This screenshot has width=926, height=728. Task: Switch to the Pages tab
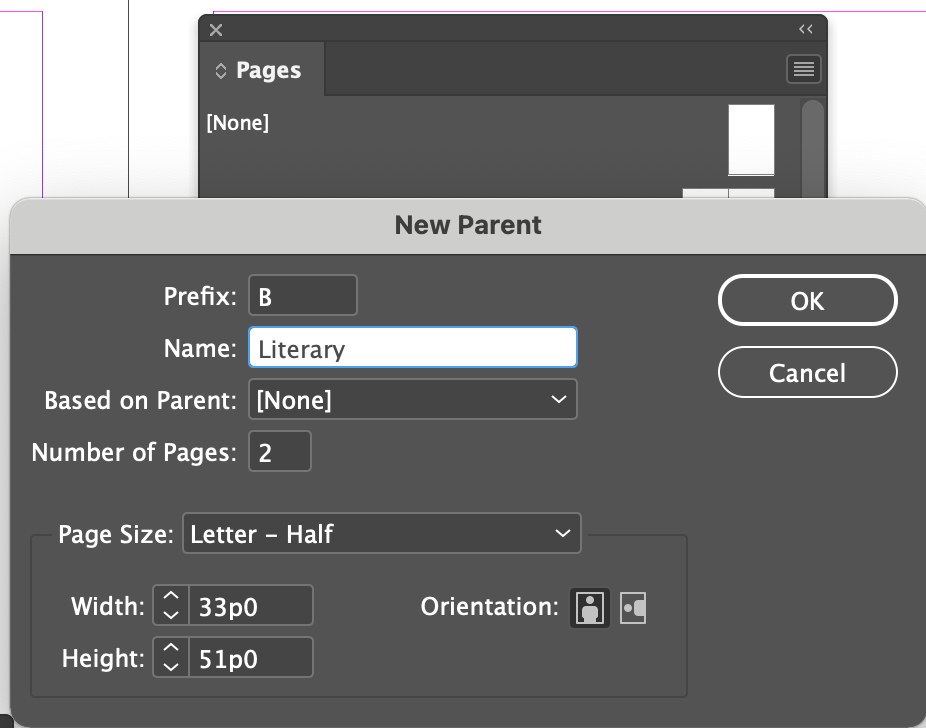pos(268,70)
